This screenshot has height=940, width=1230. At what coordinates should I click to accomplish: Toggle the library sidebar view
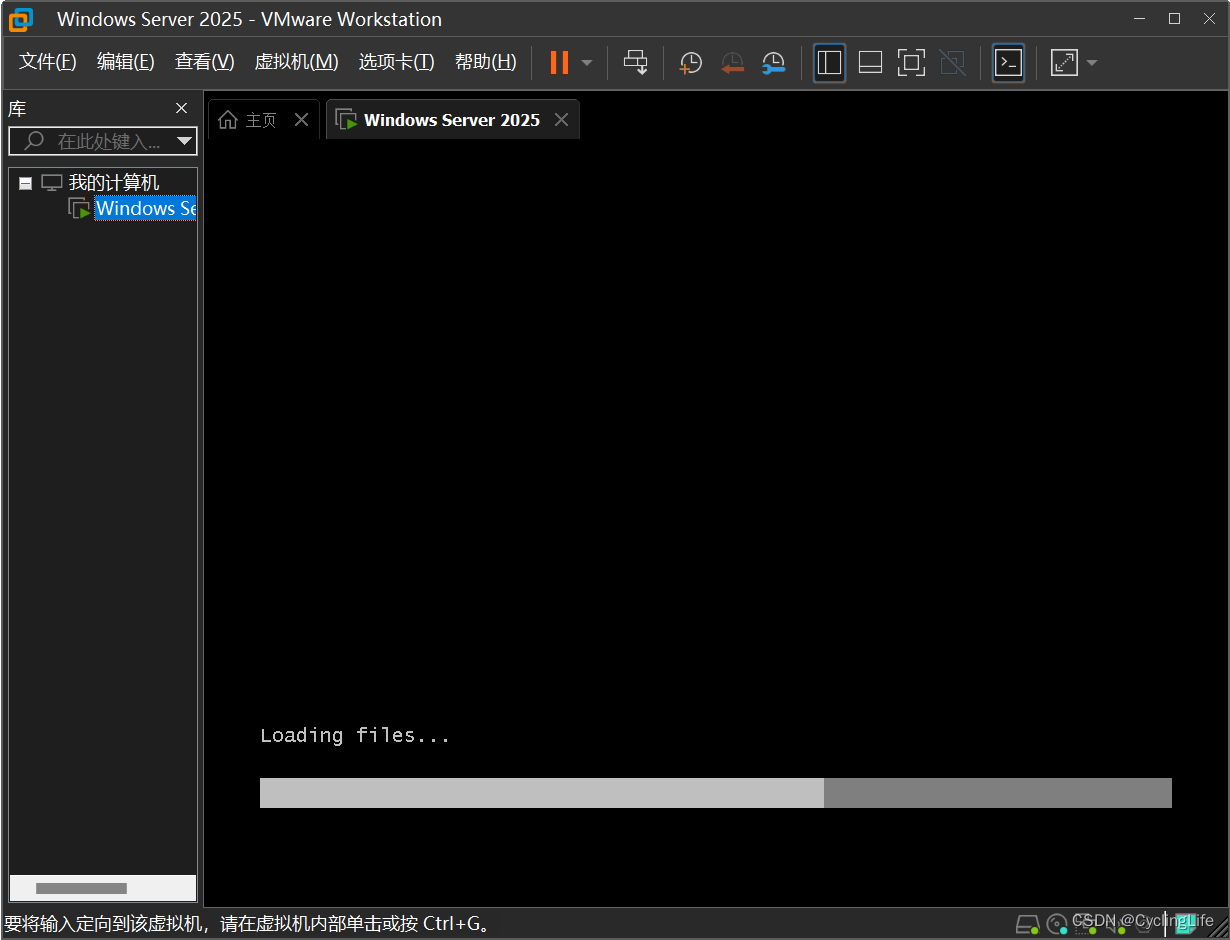point(829,63)
